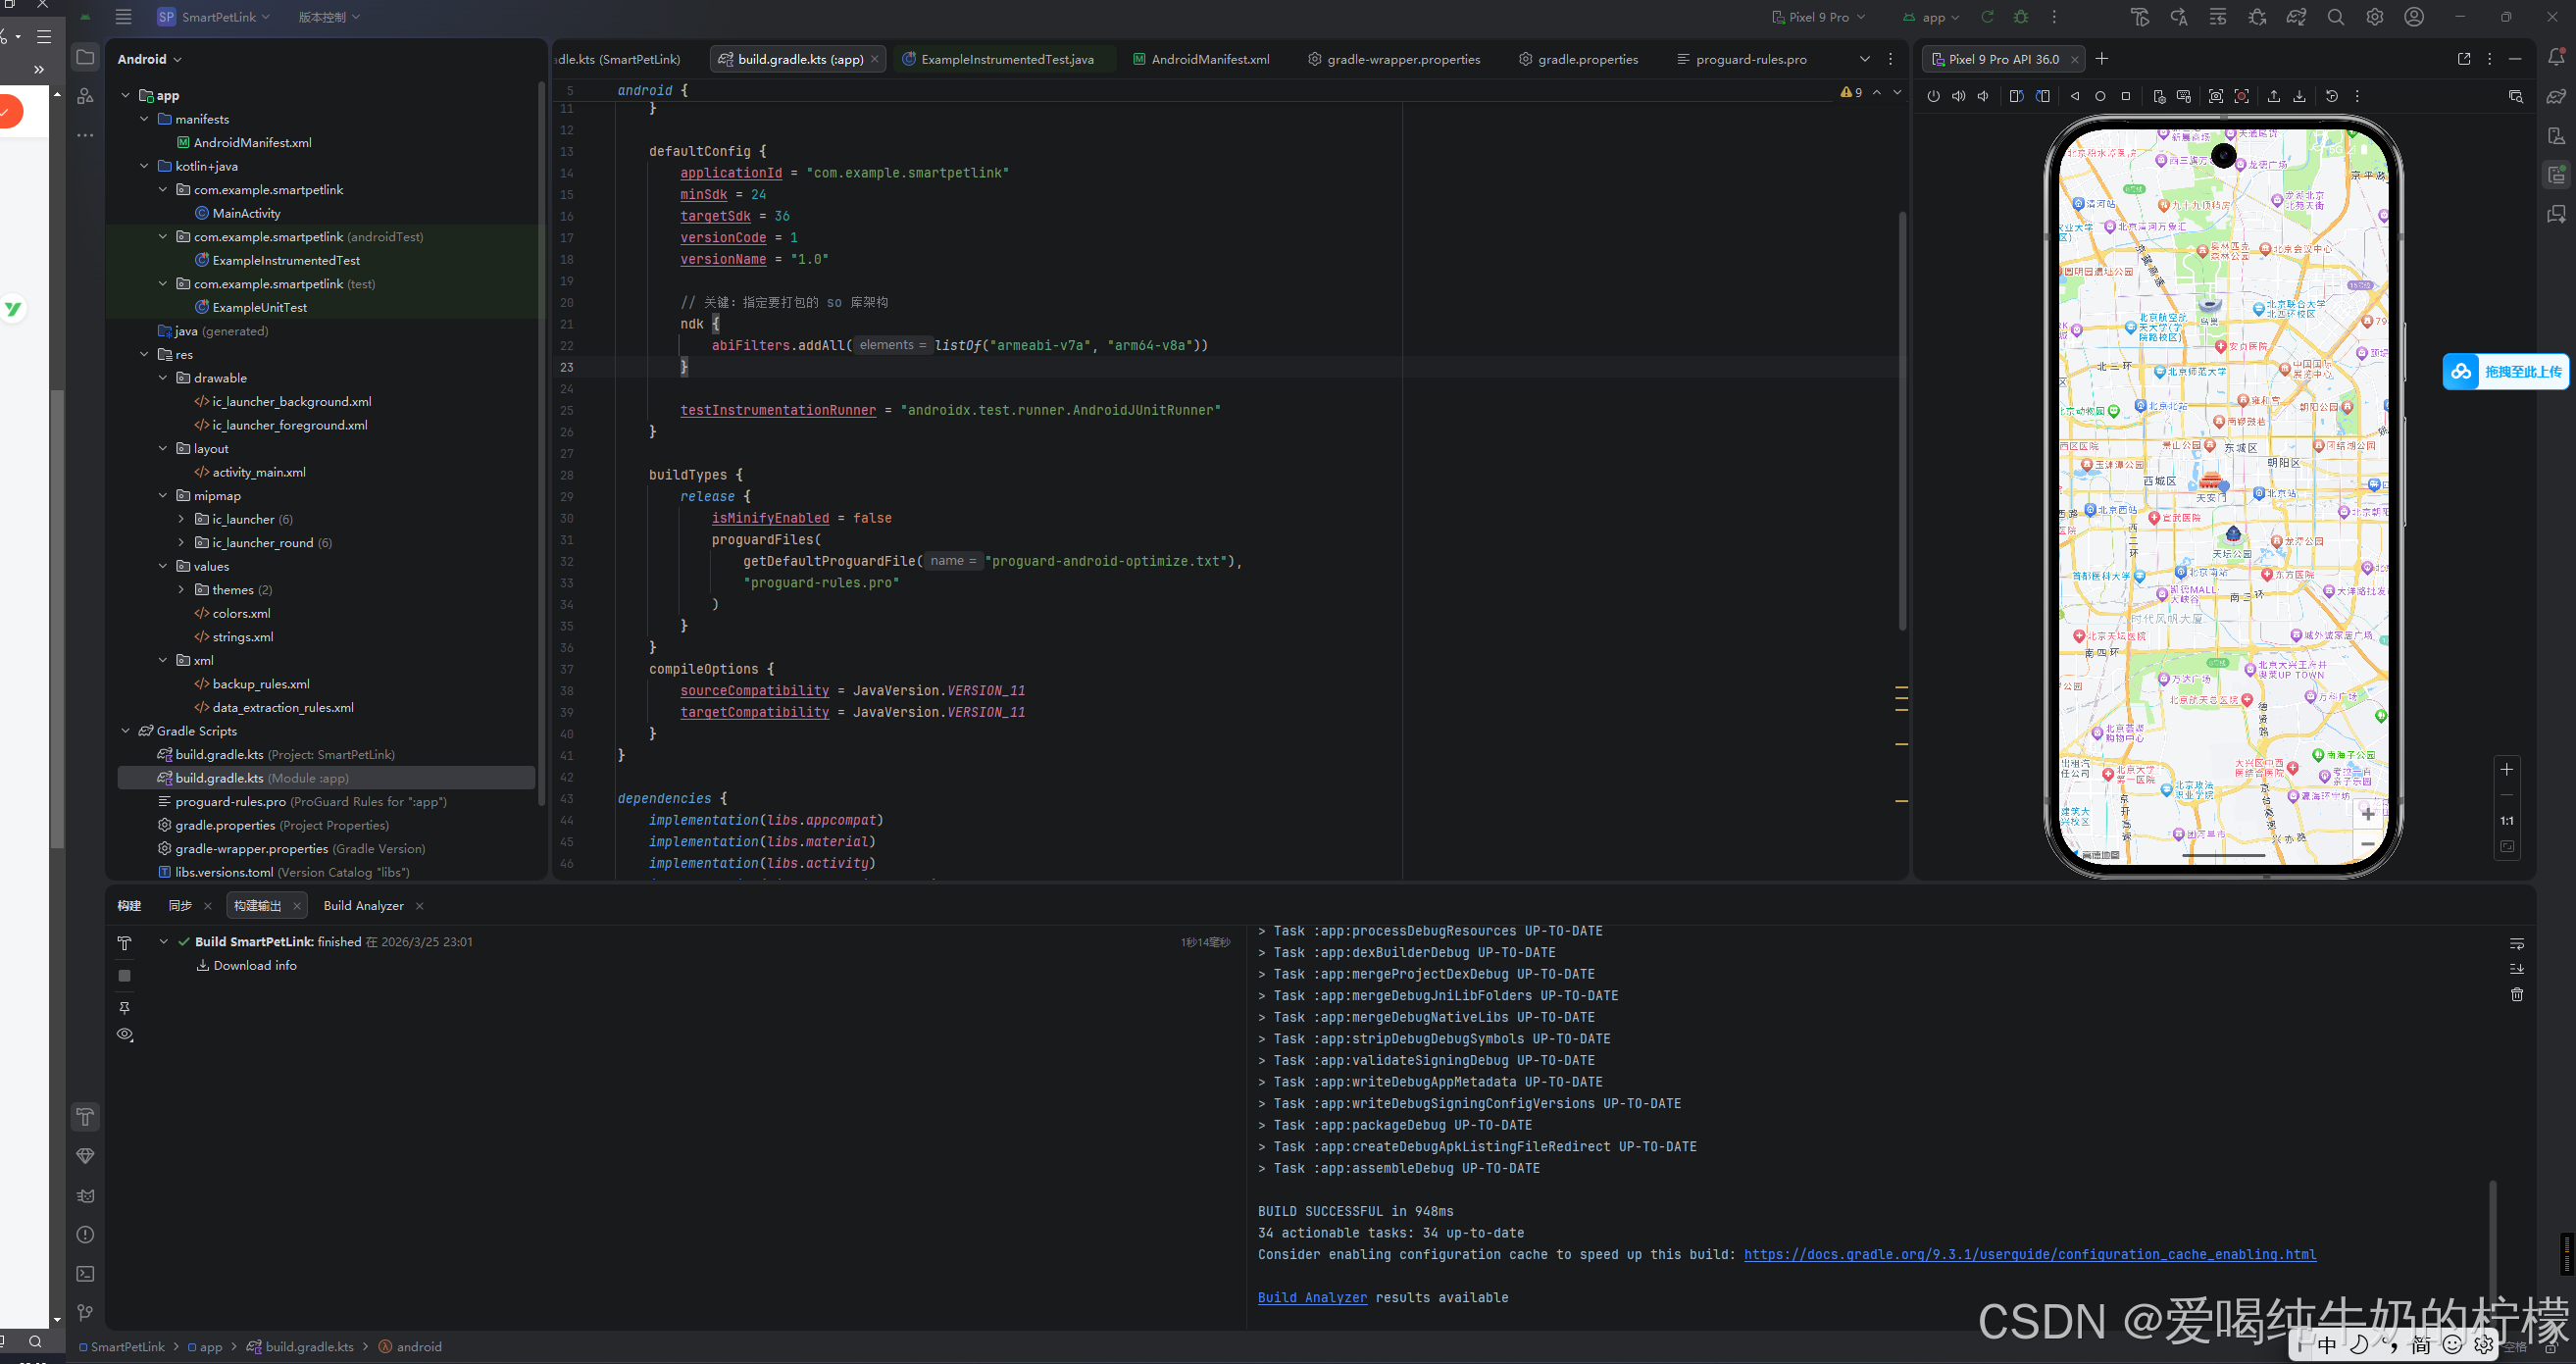Rotate the emulator left

point(2016,97)
